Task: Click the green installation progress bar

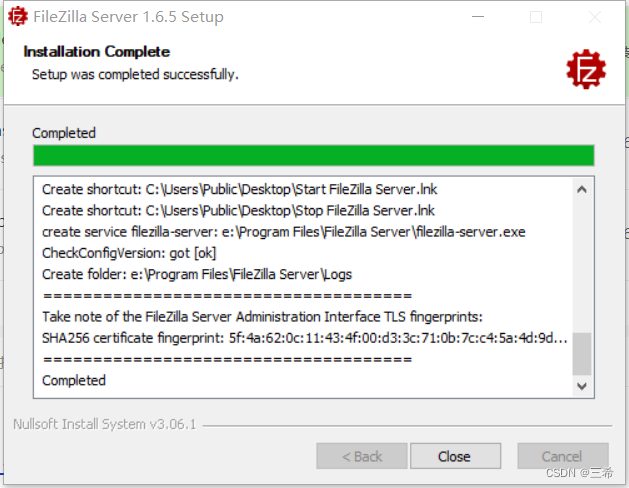Action: (x=314, y=156)
